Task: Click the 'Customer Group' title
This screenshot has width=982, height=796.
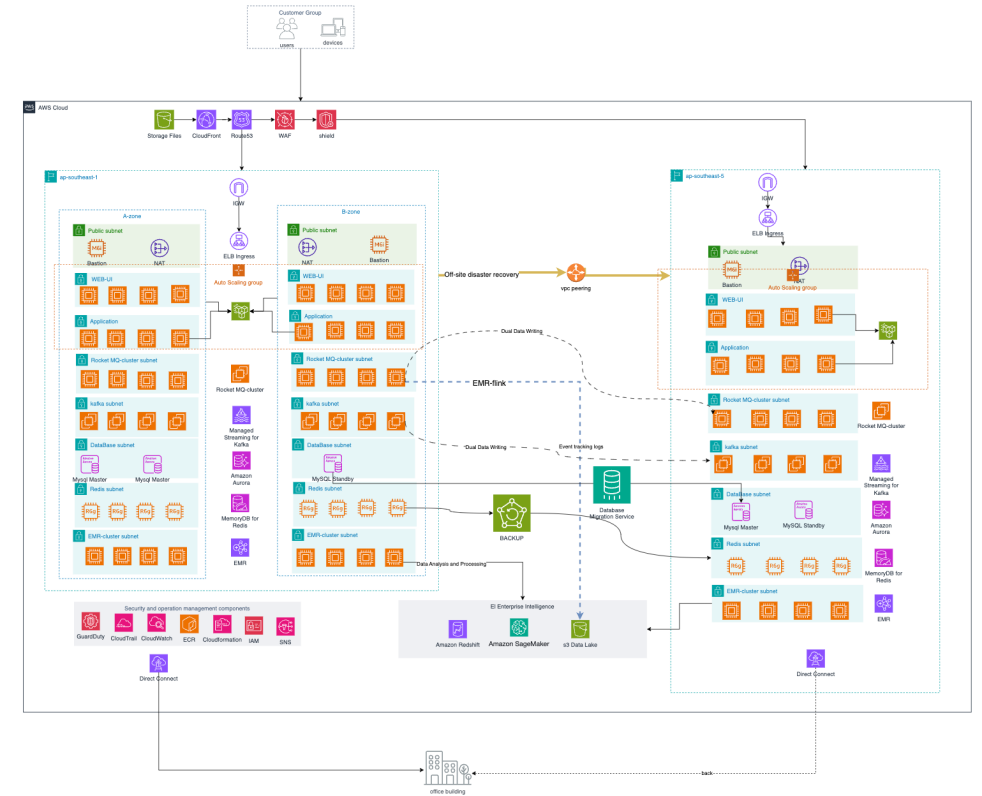Action: [300, 13]
